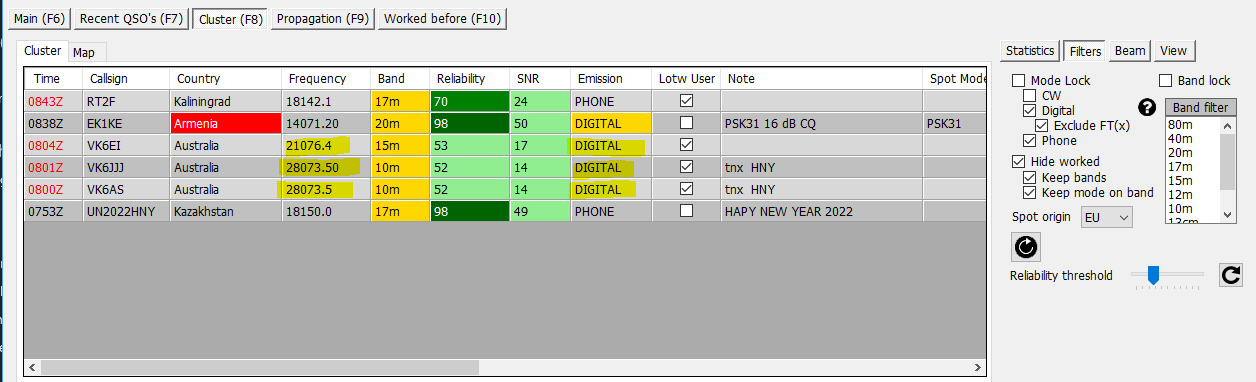Select the VK6AS callsign cell
Viewport: 1256px width, 382px height.
point(126,189)
